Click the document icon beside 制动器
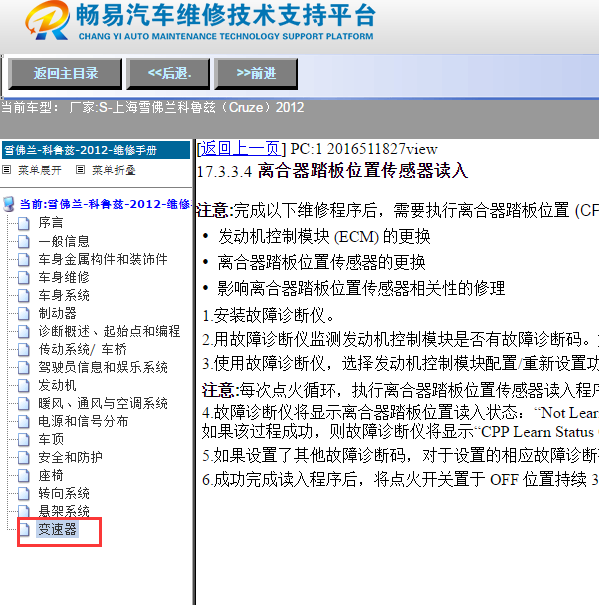This screenshot has width=599, height=605. [x=24, y=314]
